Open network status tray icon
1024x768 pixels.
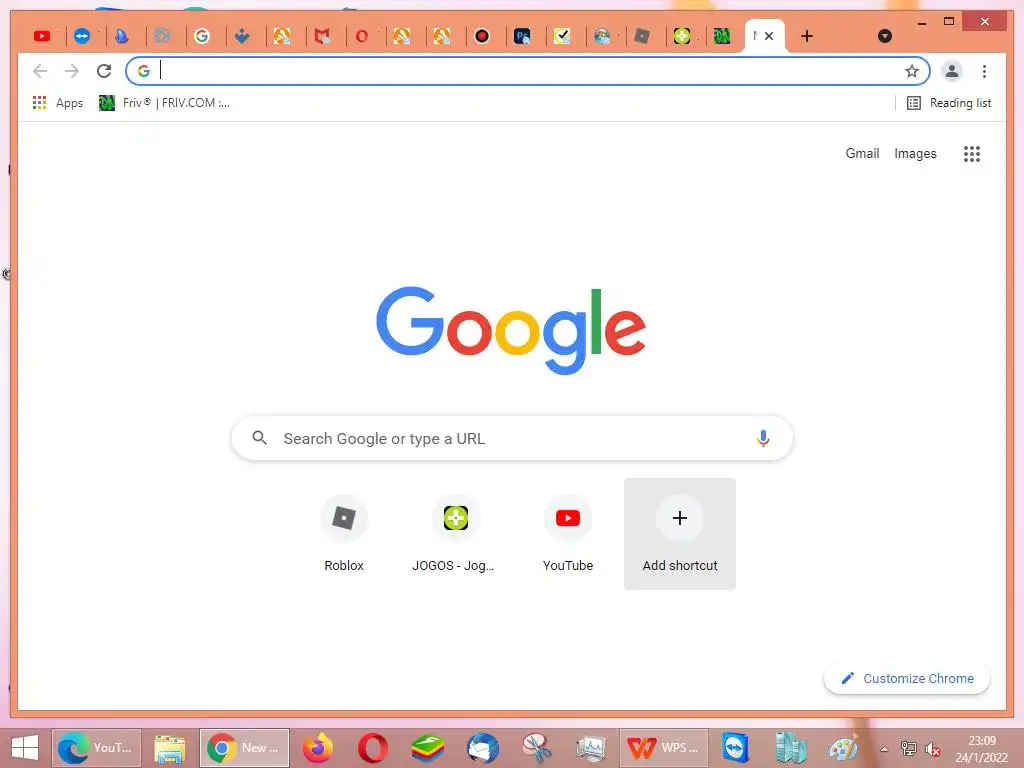[x=908, y=749]
